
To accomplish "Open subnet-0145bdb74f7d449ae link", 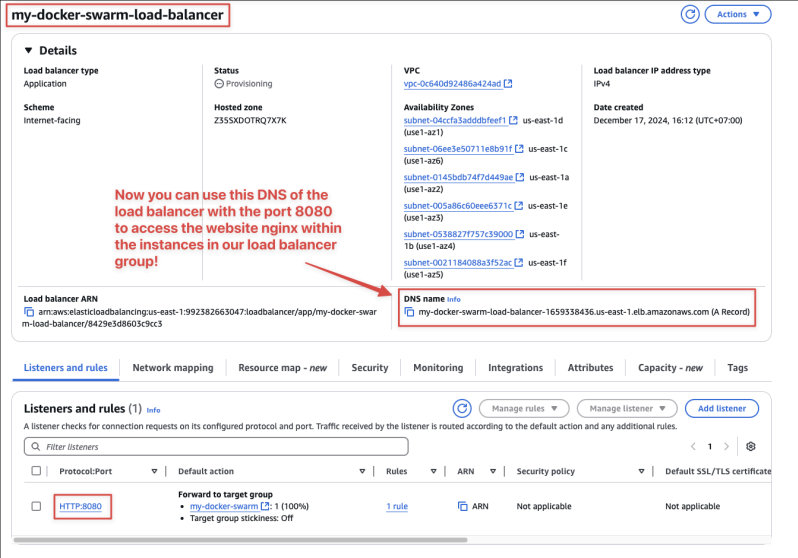I will [459, 177].
